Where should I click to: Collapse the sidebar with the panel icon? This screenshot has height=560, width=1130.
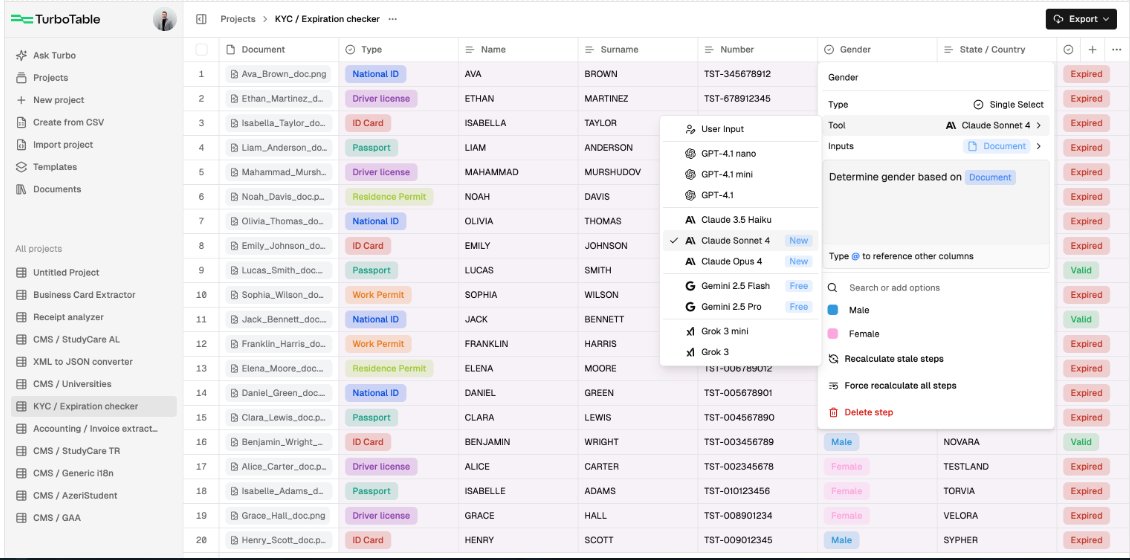(201, 19)
